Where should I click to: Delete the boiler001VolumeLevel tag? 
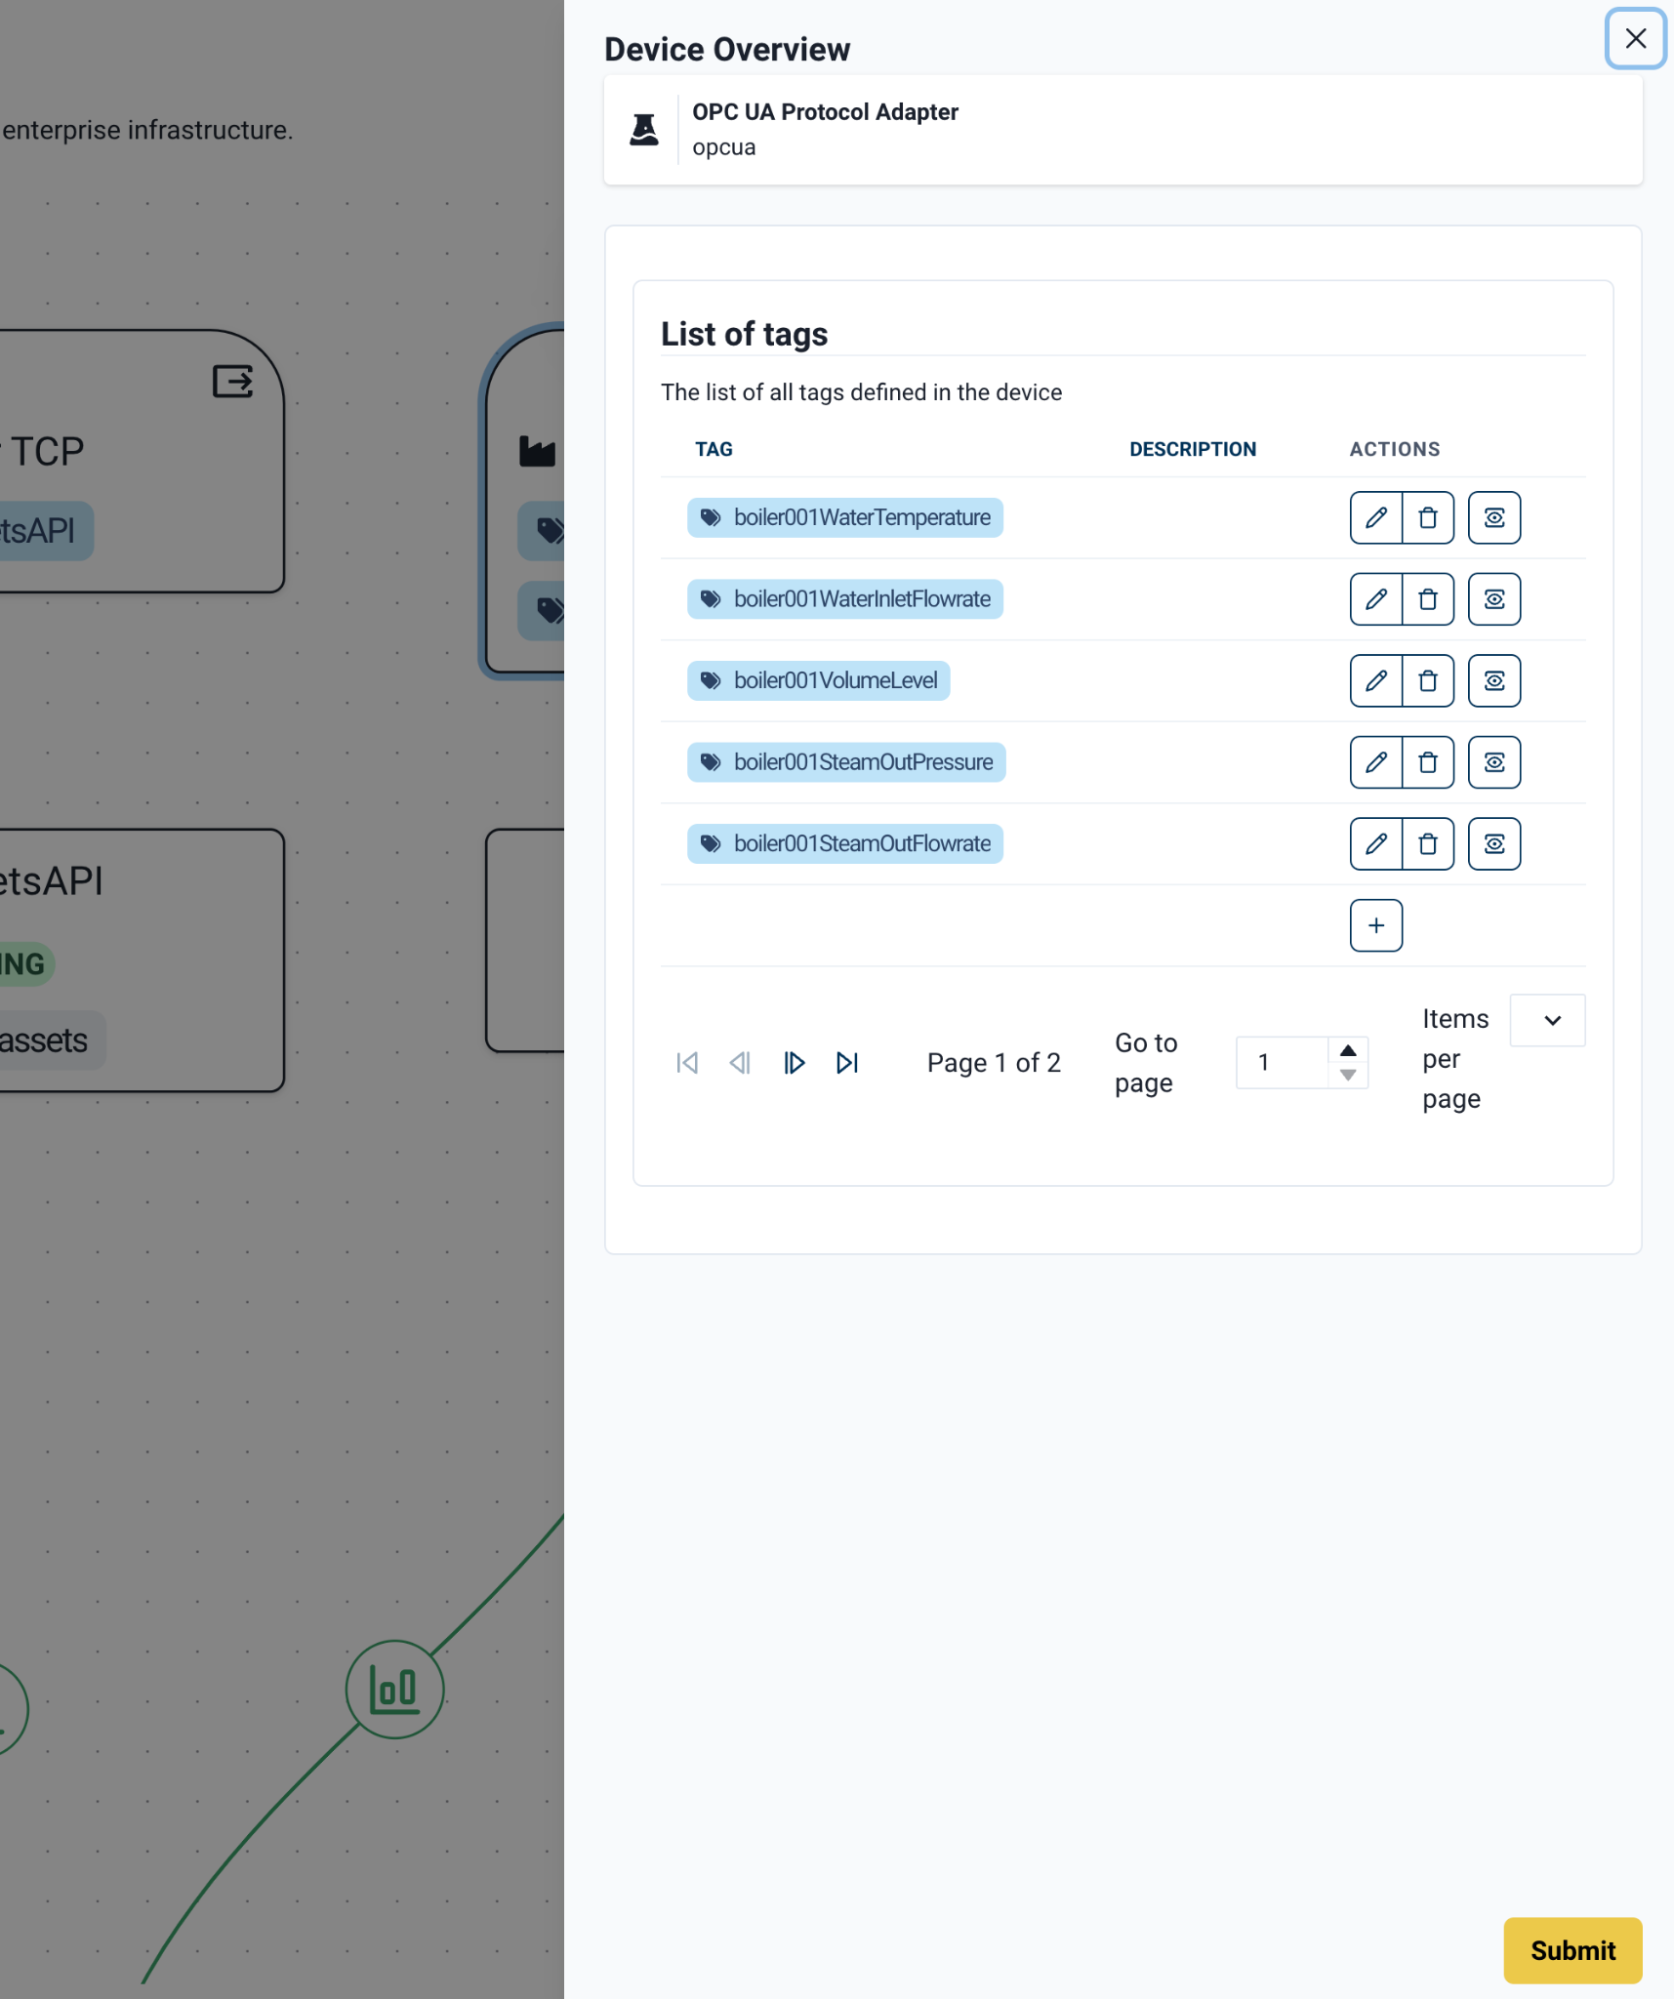point(1428,680)
